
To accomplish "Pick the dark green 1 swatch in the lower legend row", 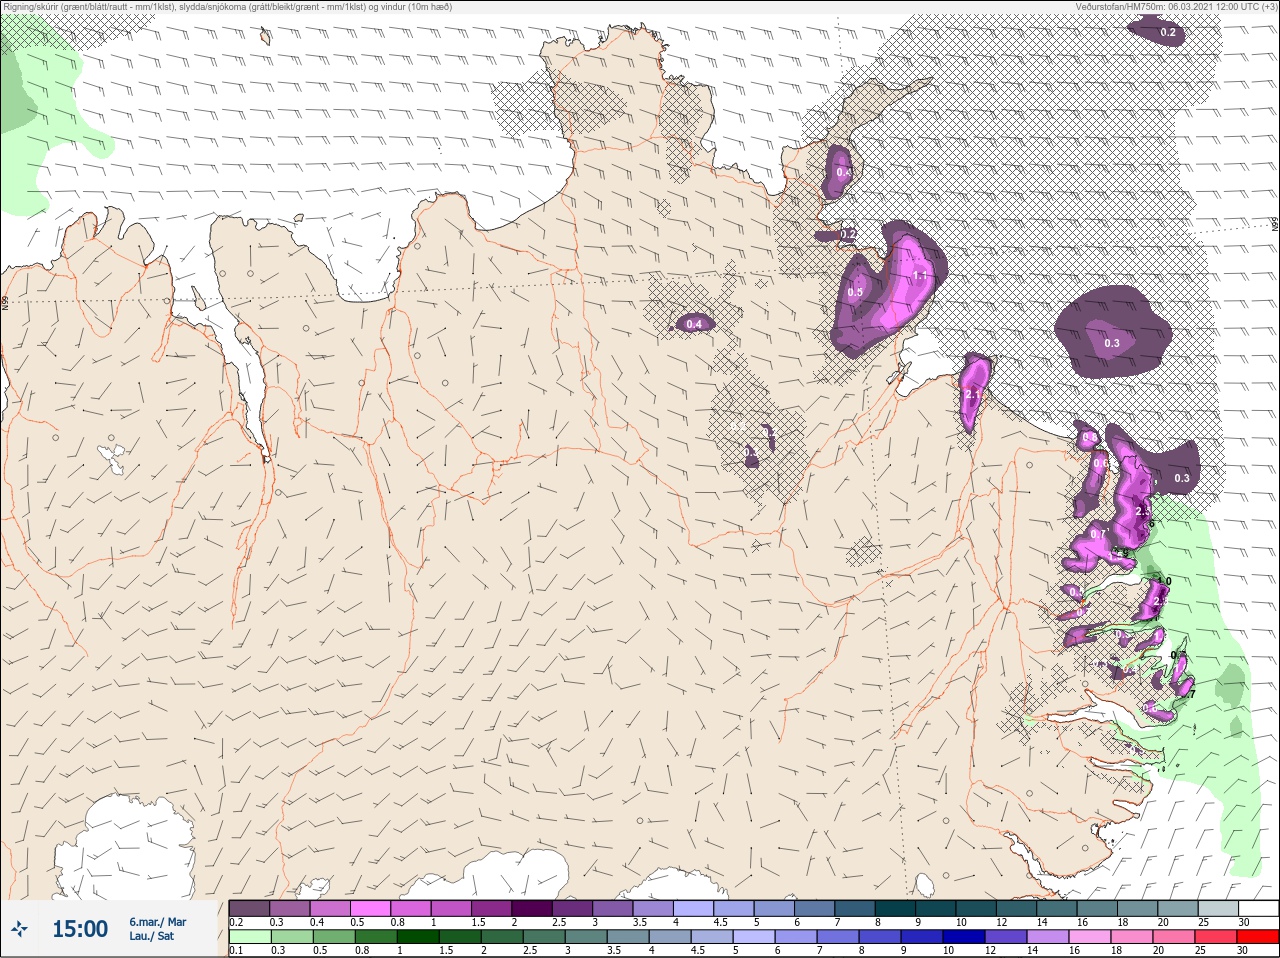I will [x=417, y=937].
